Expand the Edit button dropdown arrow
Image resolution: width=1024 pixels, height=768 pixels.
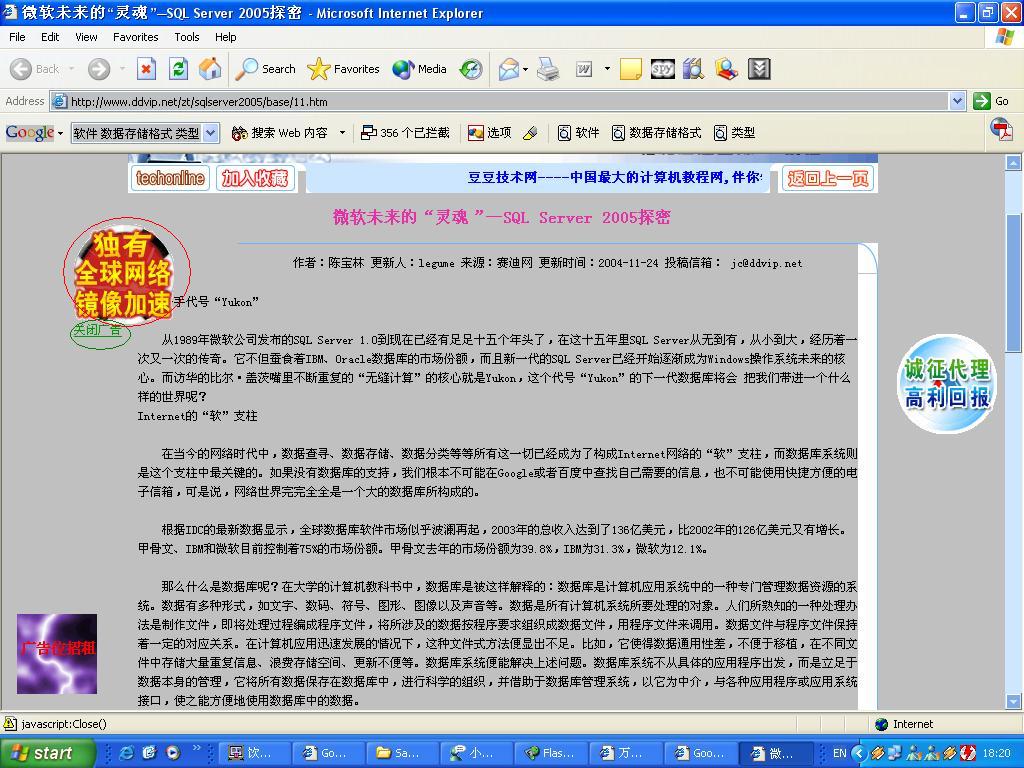[607, 69]
